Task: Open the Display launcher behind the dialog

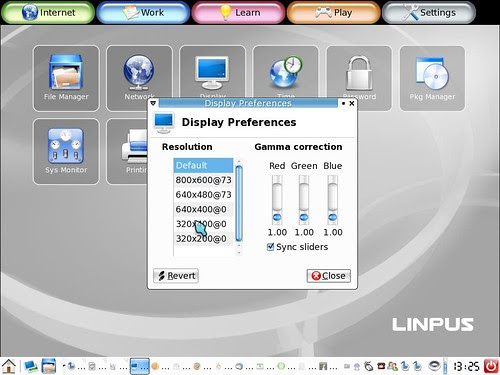Action: coord(212,72)
